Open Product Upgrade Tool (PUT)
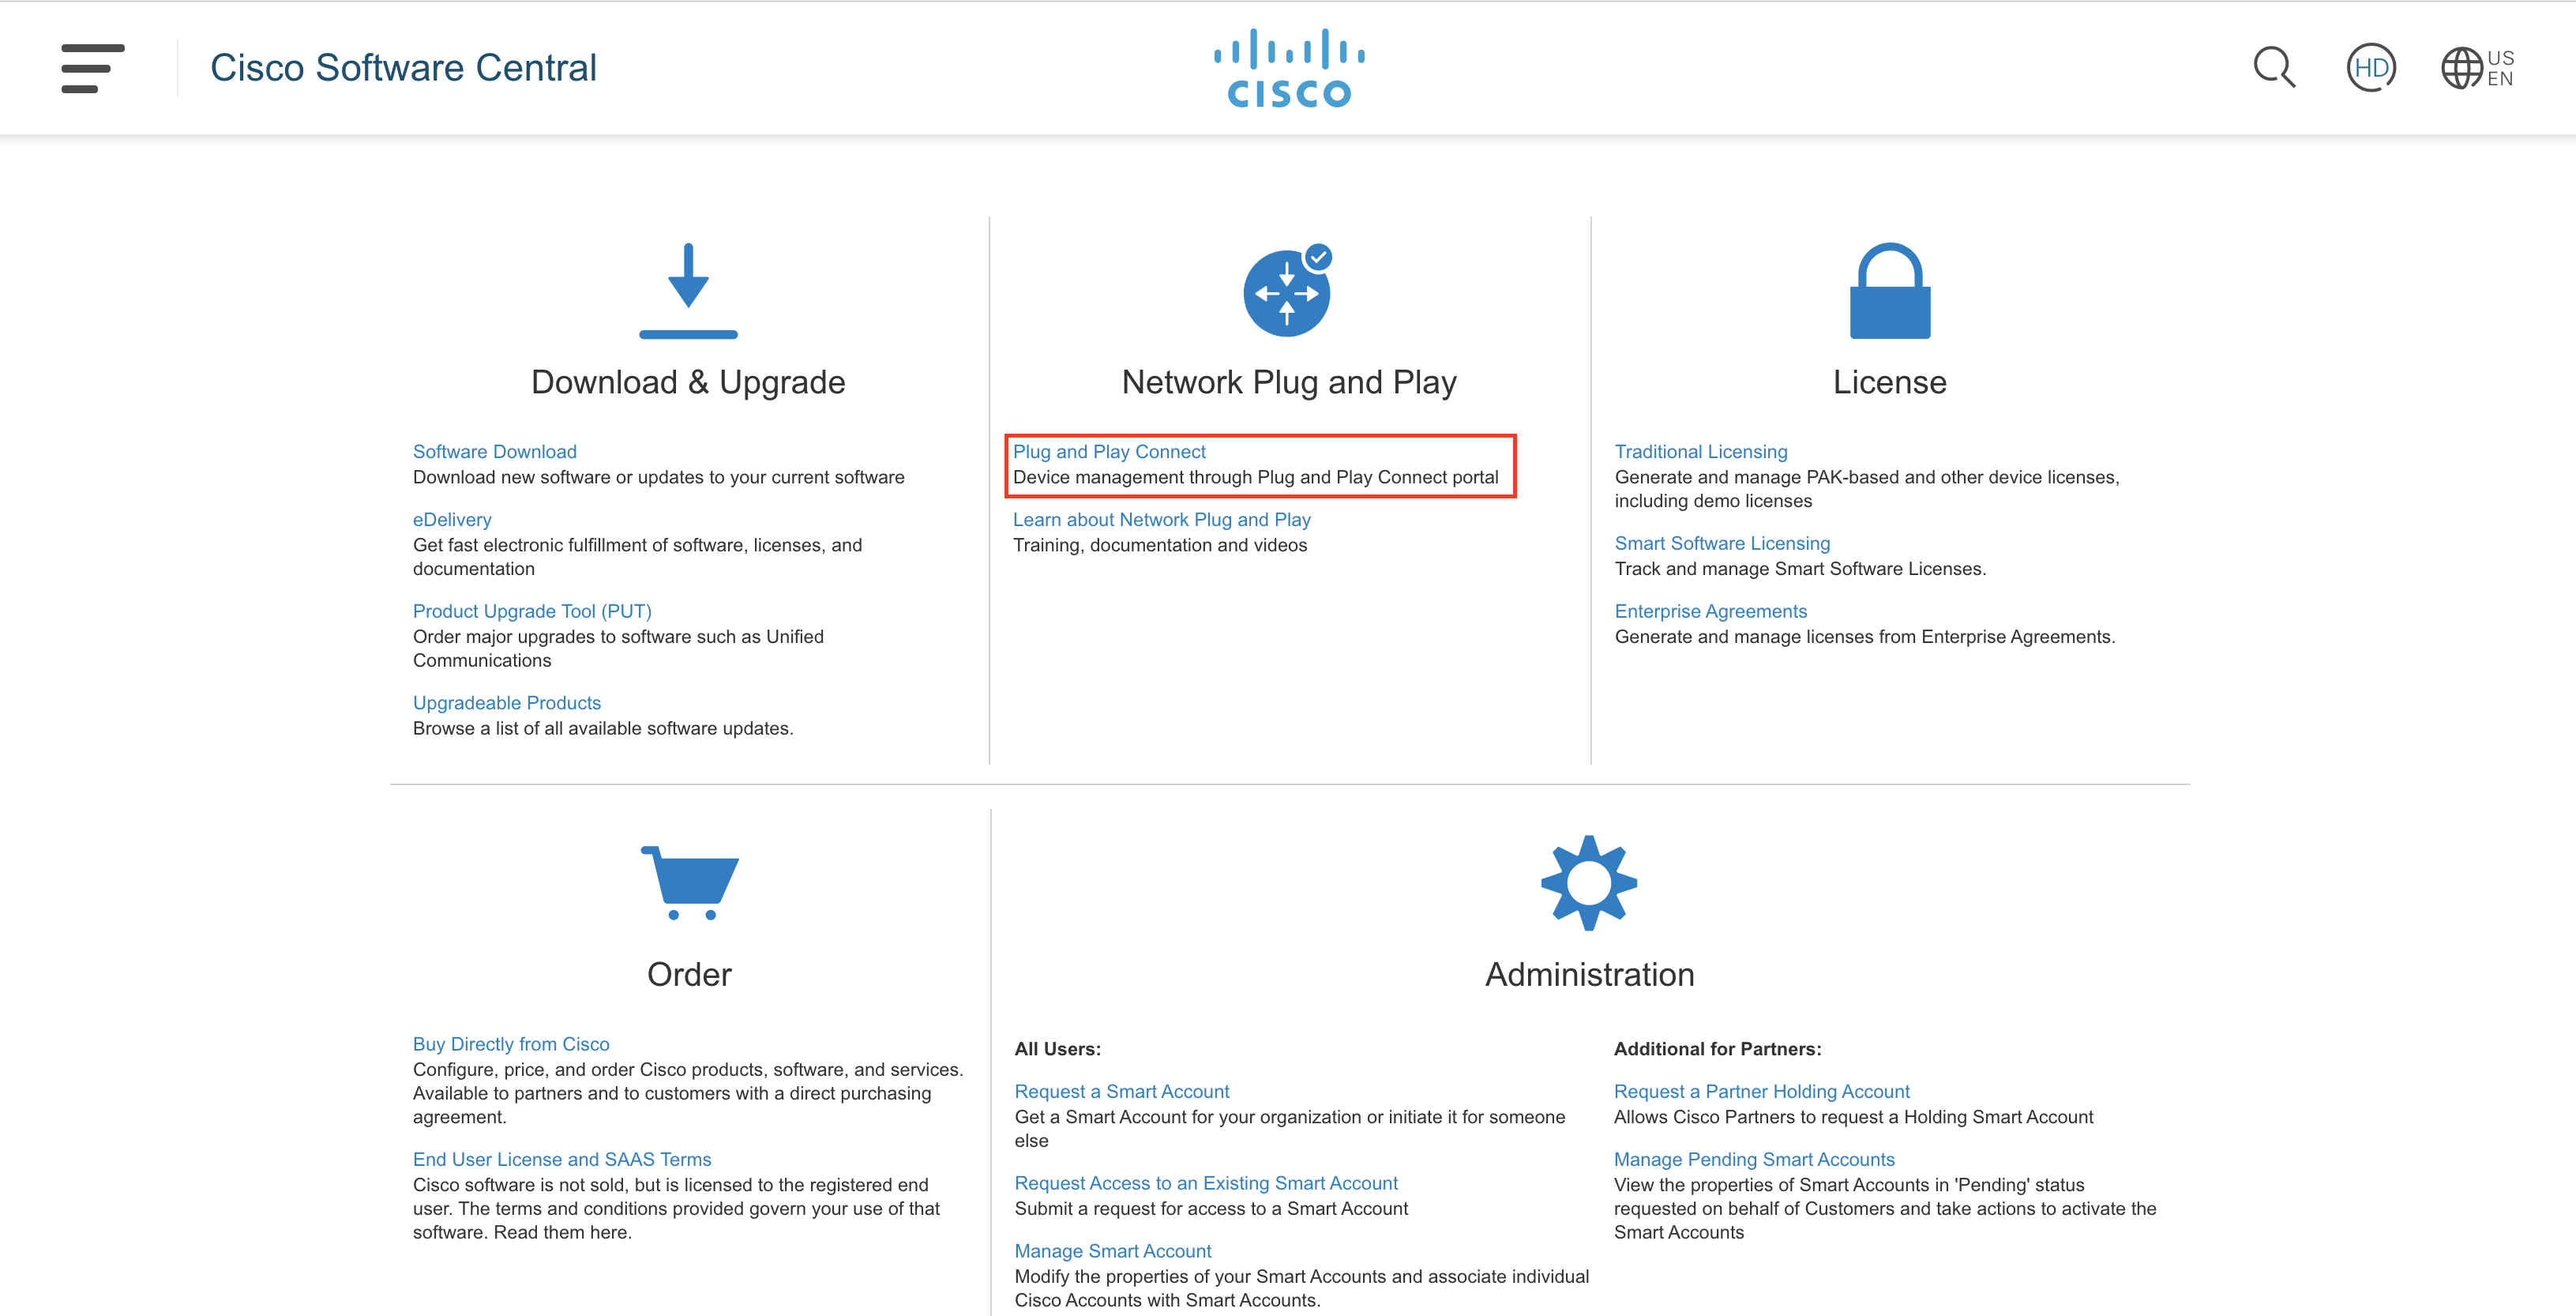The image size is (2576, 1316). pos(532,611)
